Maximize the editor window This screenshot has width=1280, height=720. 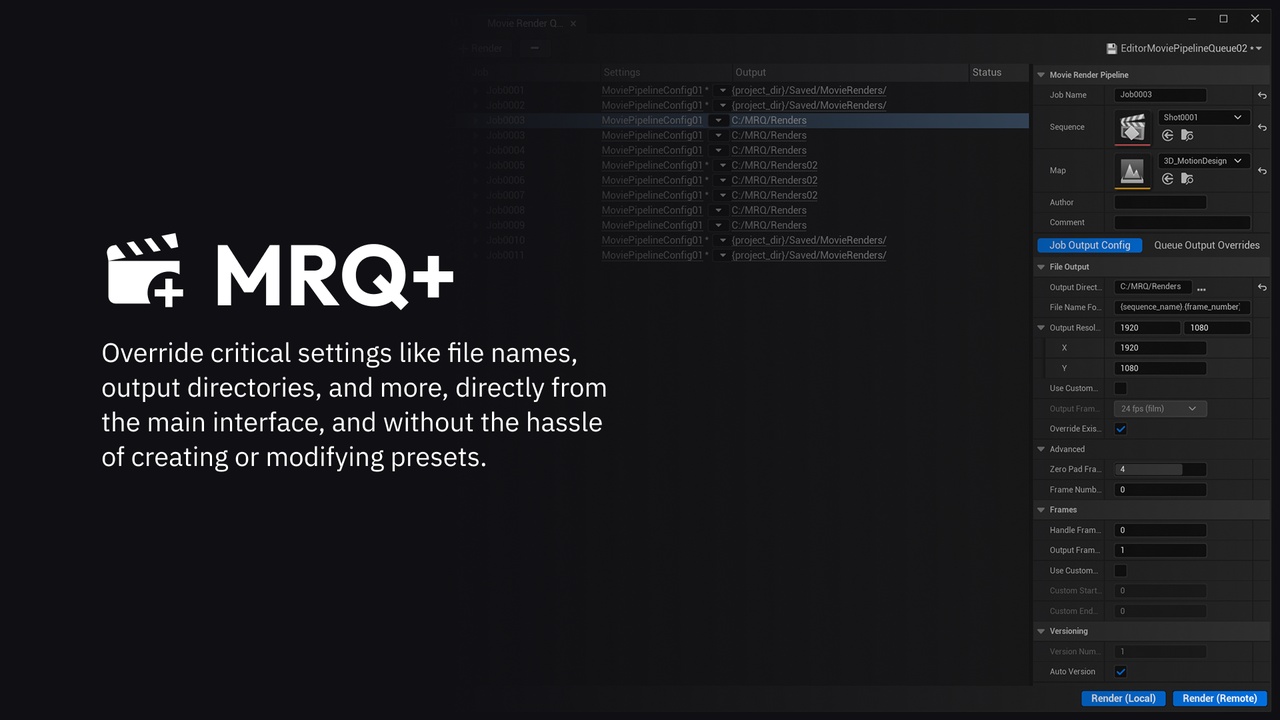[1223, 18]
